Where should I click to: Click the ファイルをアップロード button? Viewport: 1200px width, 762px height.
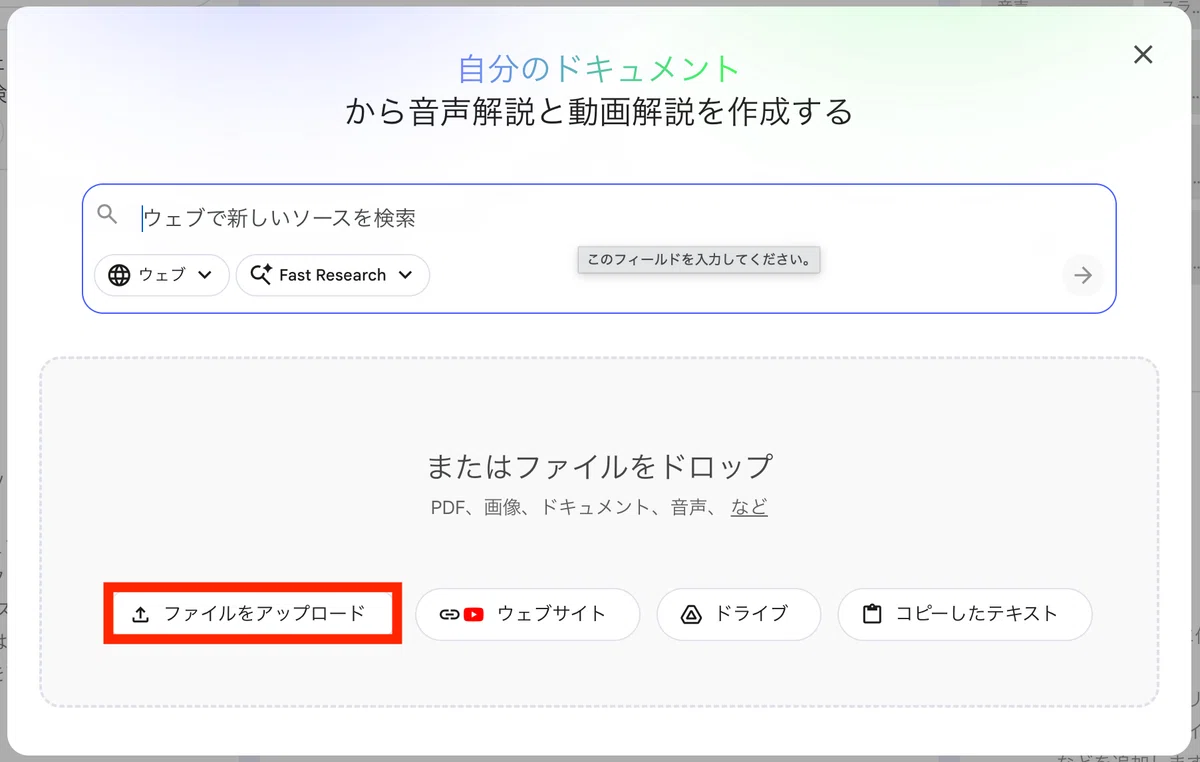(x=252, y=614)
